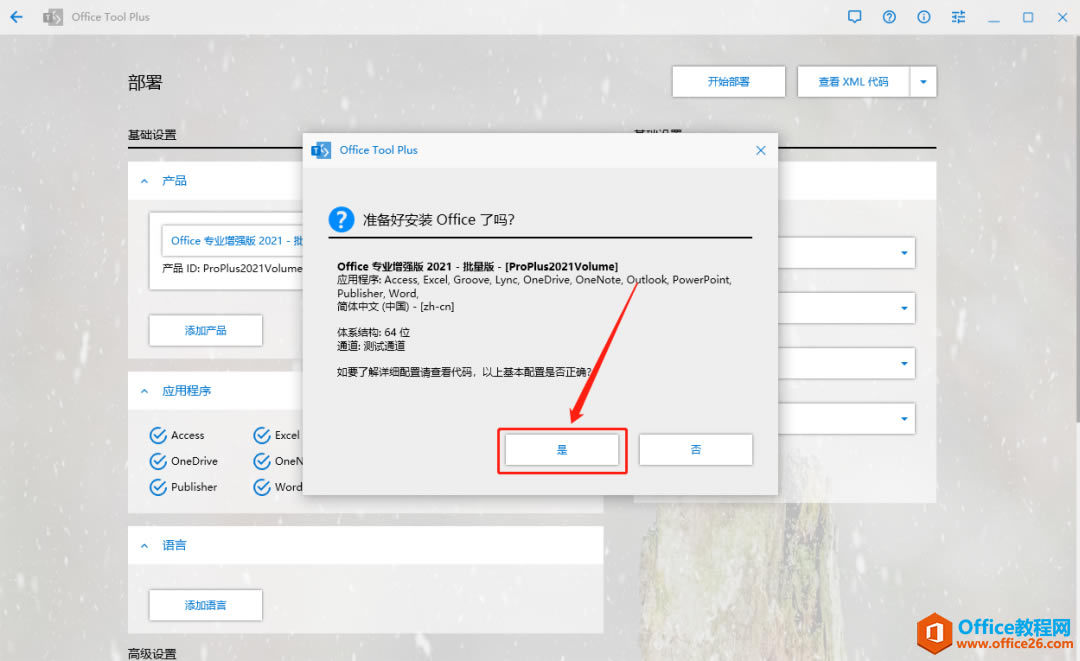Uncheck the Excel application
The width and height of the screenshot is (1080, 661).
pos(262,435)
